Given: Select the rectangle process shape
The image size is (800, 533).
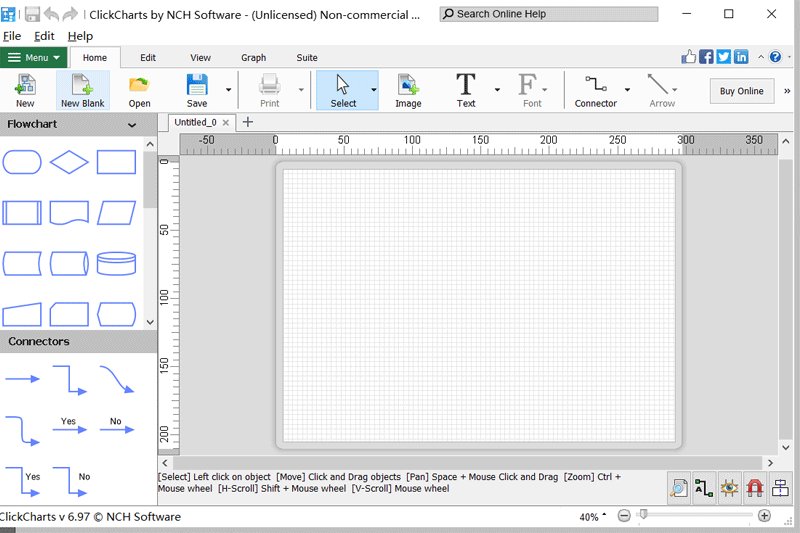Looking at the screenshot, I should [x=116, y=162].
